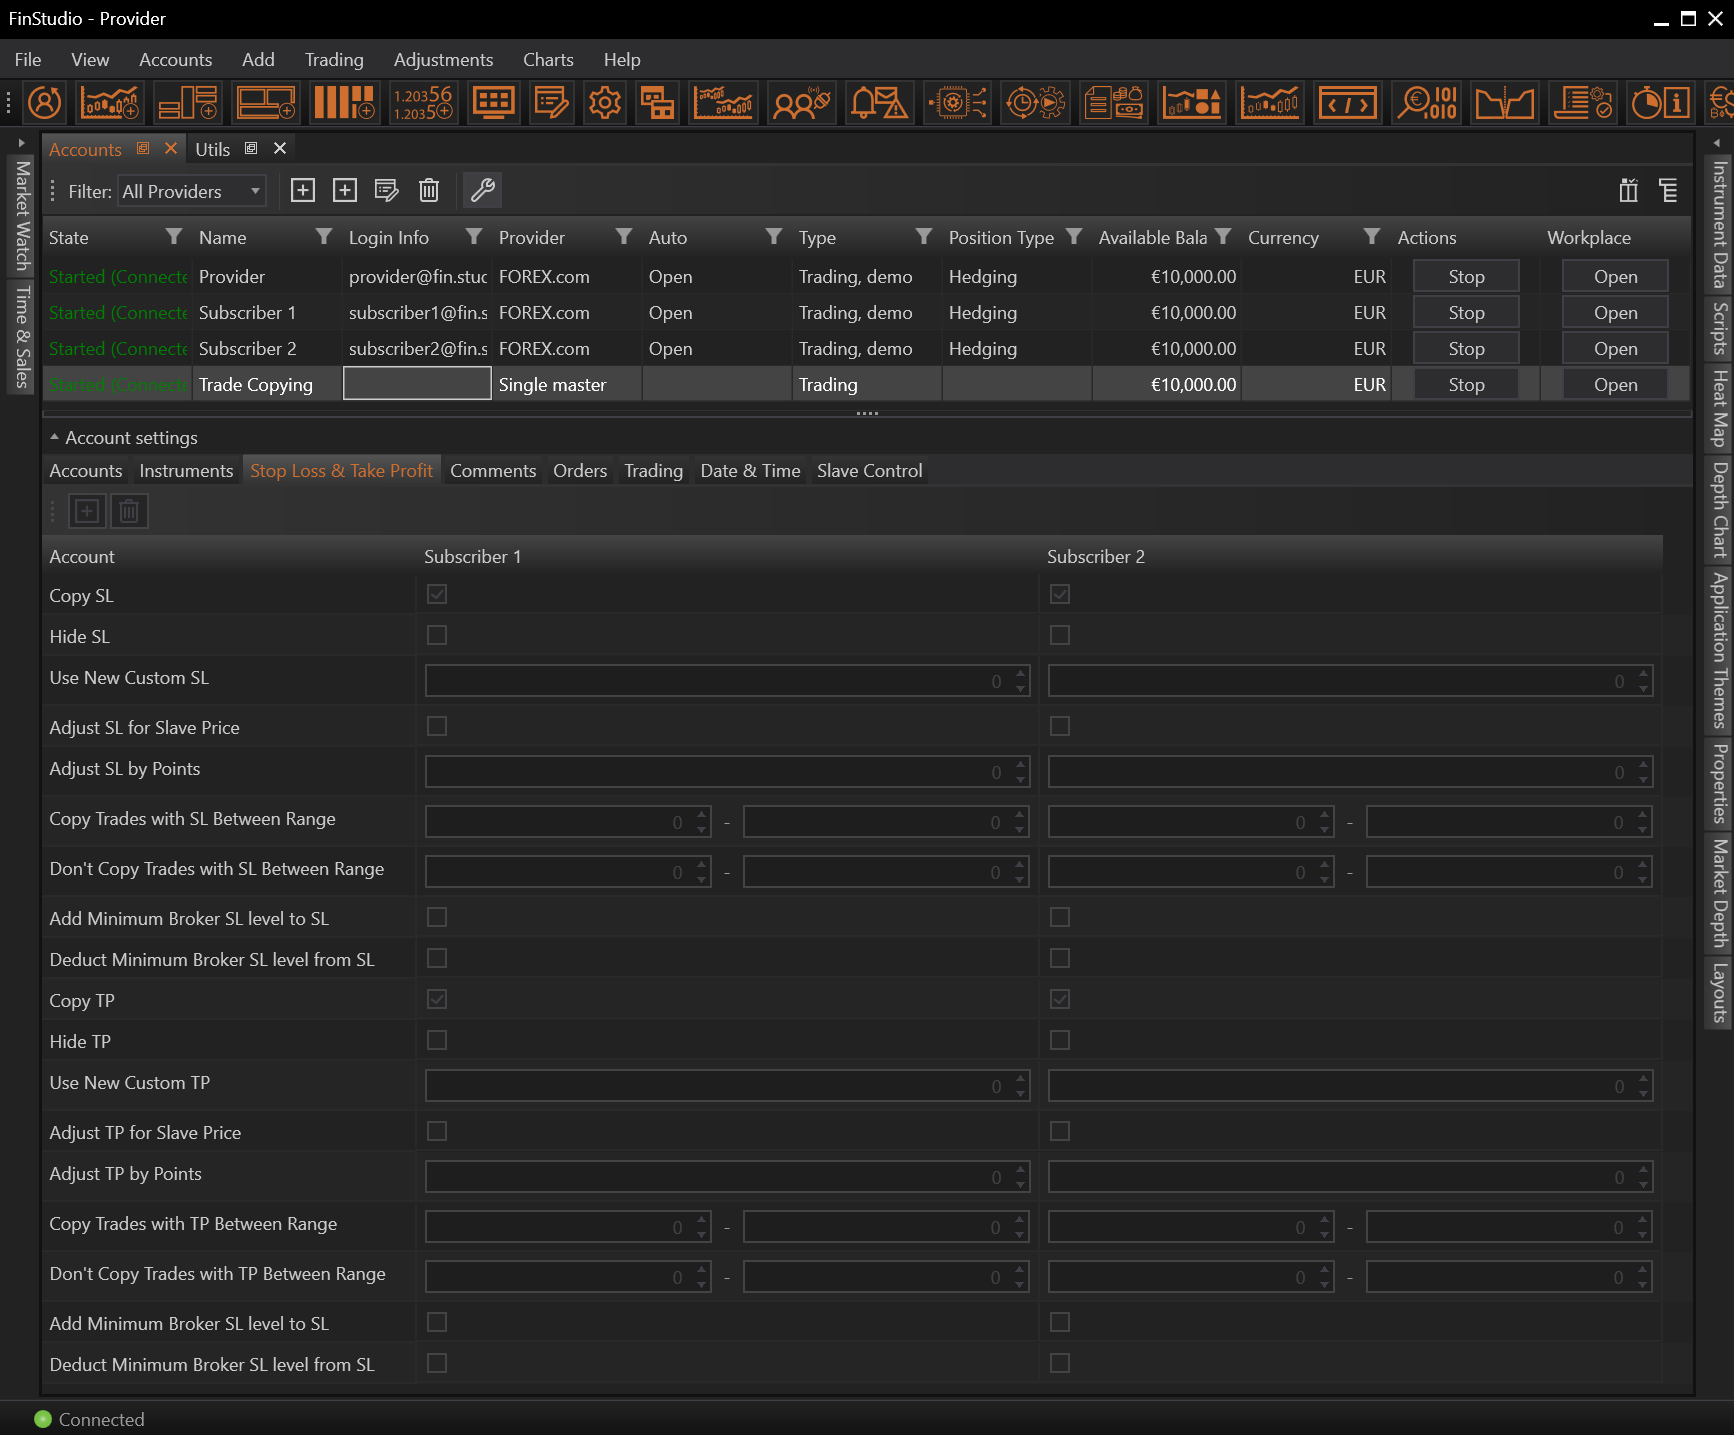Enable Hide SL for Subscriber 2
1734x1435 pixels.
(1060, 636)
